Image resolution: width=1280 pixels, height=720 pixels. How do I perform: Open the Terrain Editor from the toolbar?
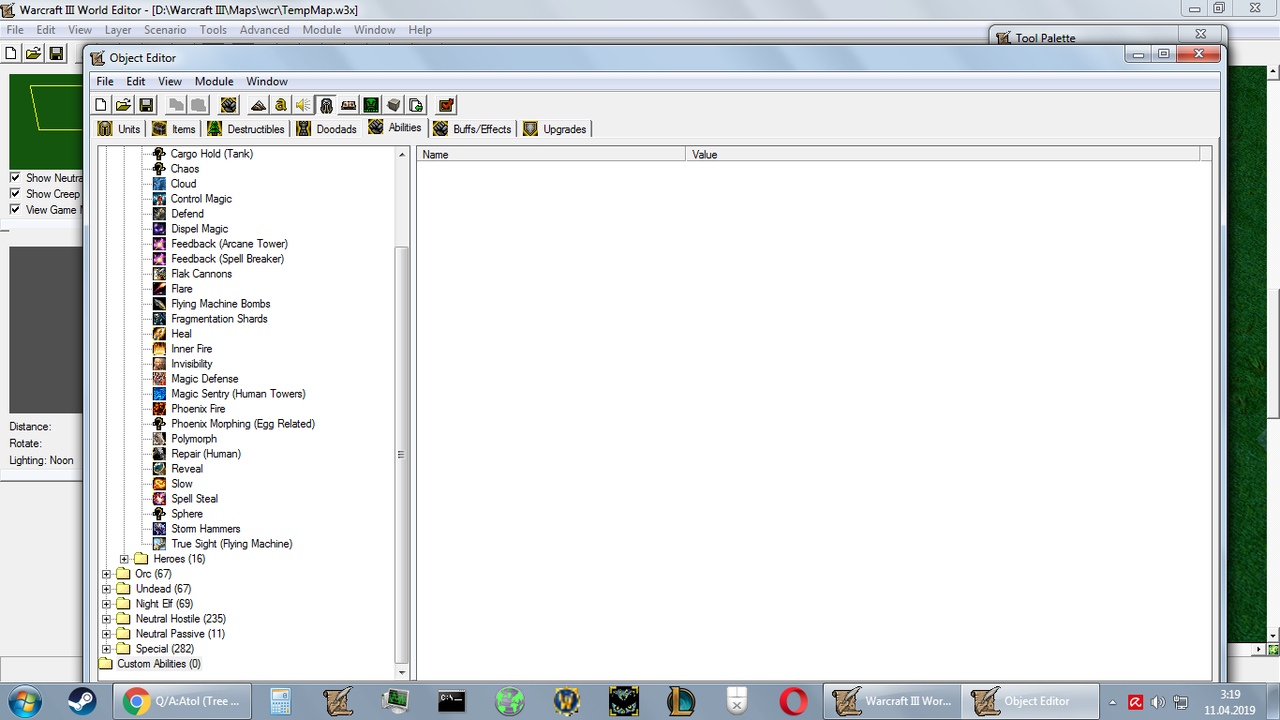258,105
